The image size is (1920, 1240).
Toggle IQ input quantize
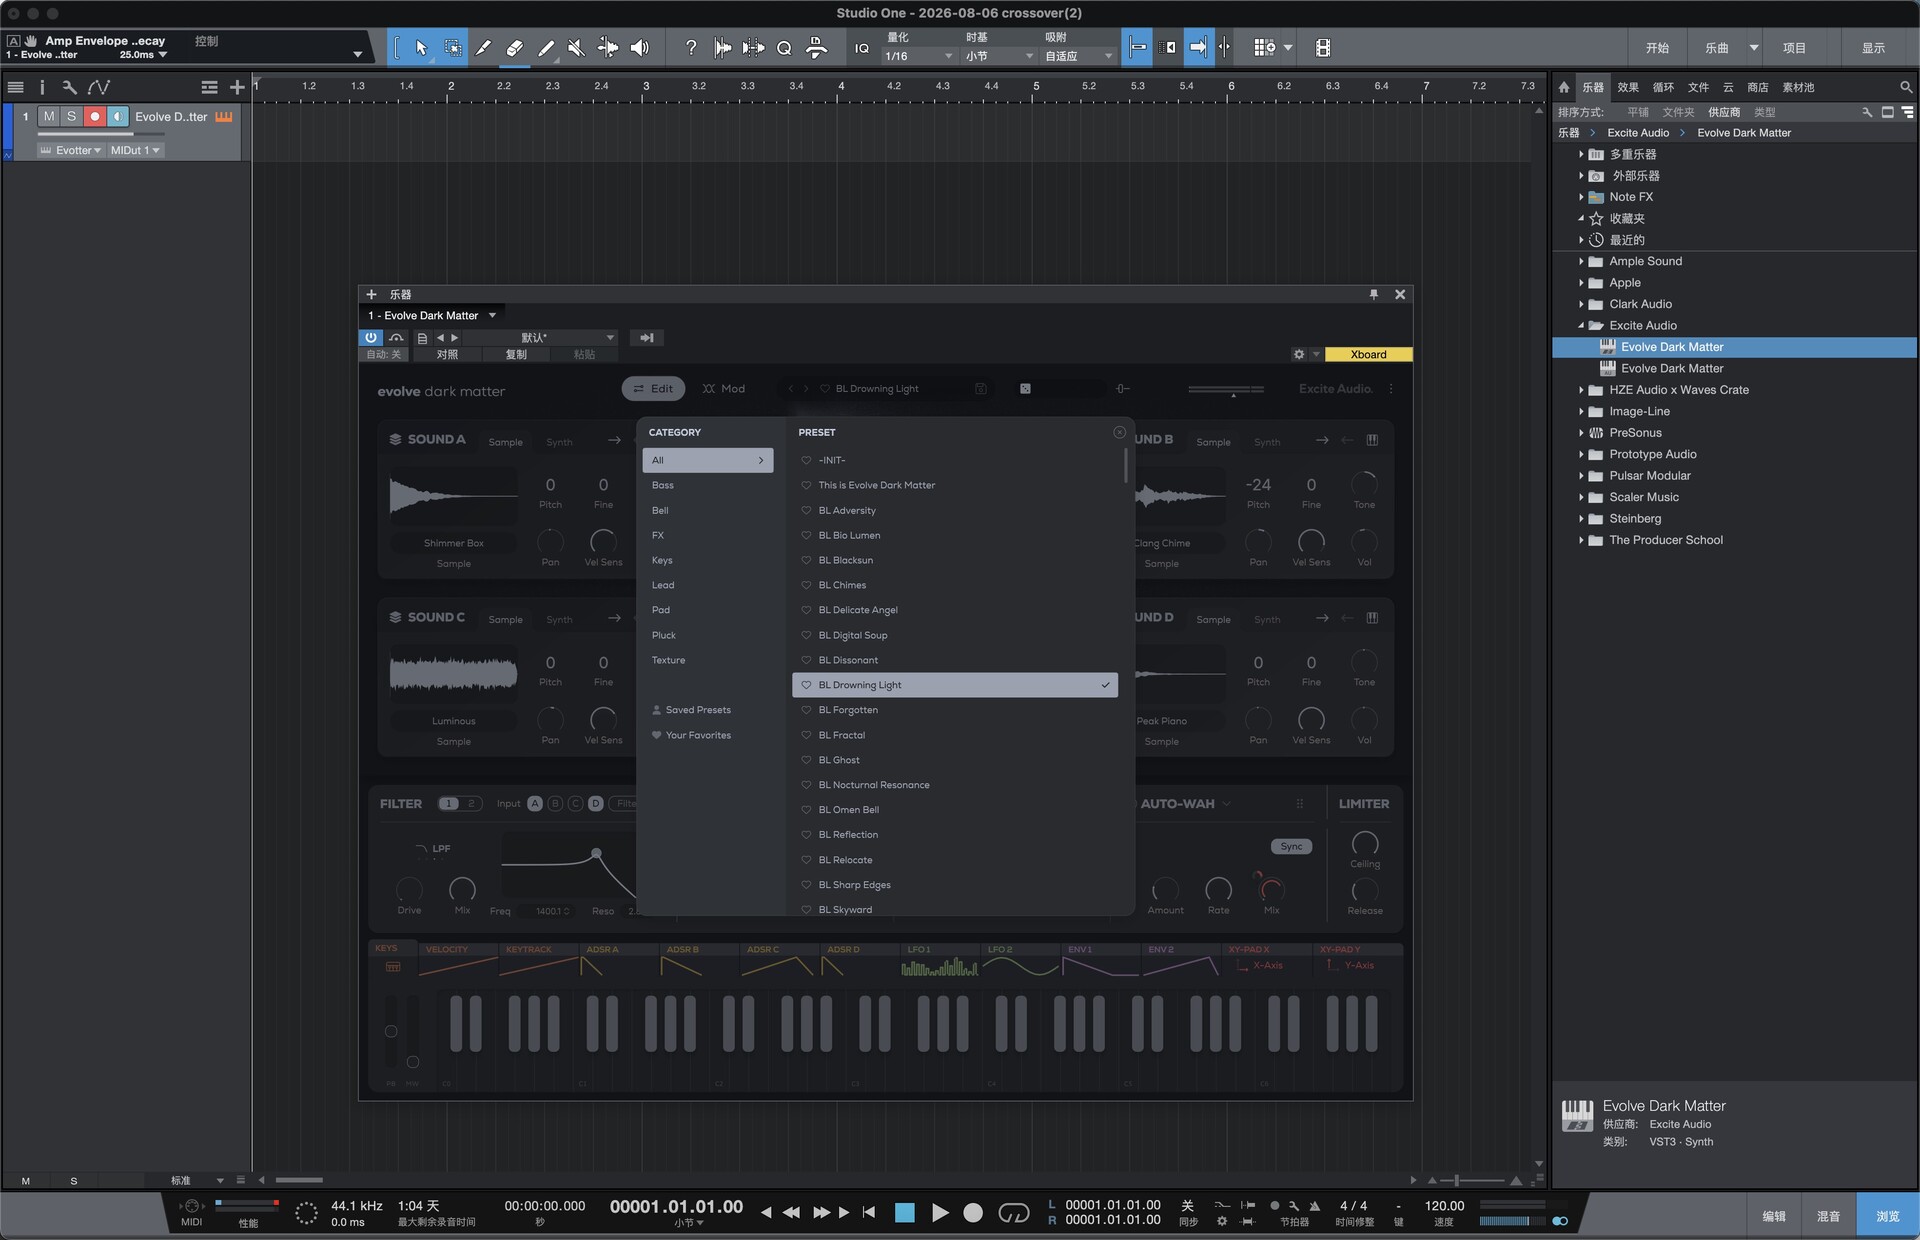click(862, 47)
